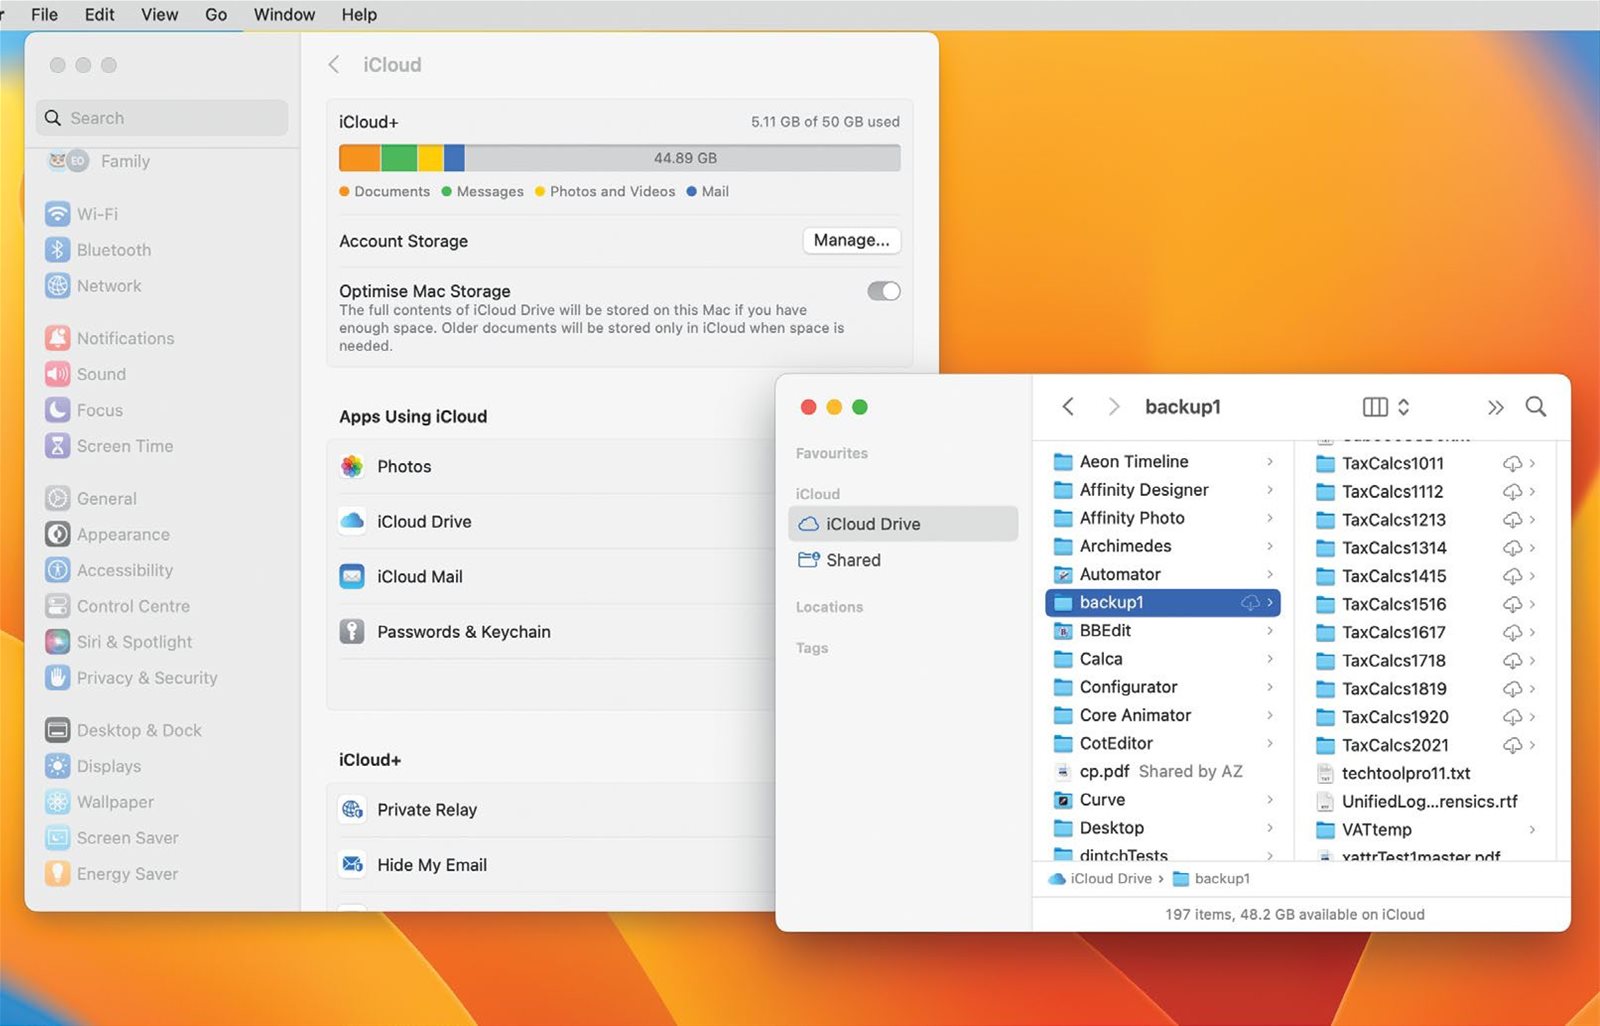Expand VATtemp folder chevron

(1532, 829)
